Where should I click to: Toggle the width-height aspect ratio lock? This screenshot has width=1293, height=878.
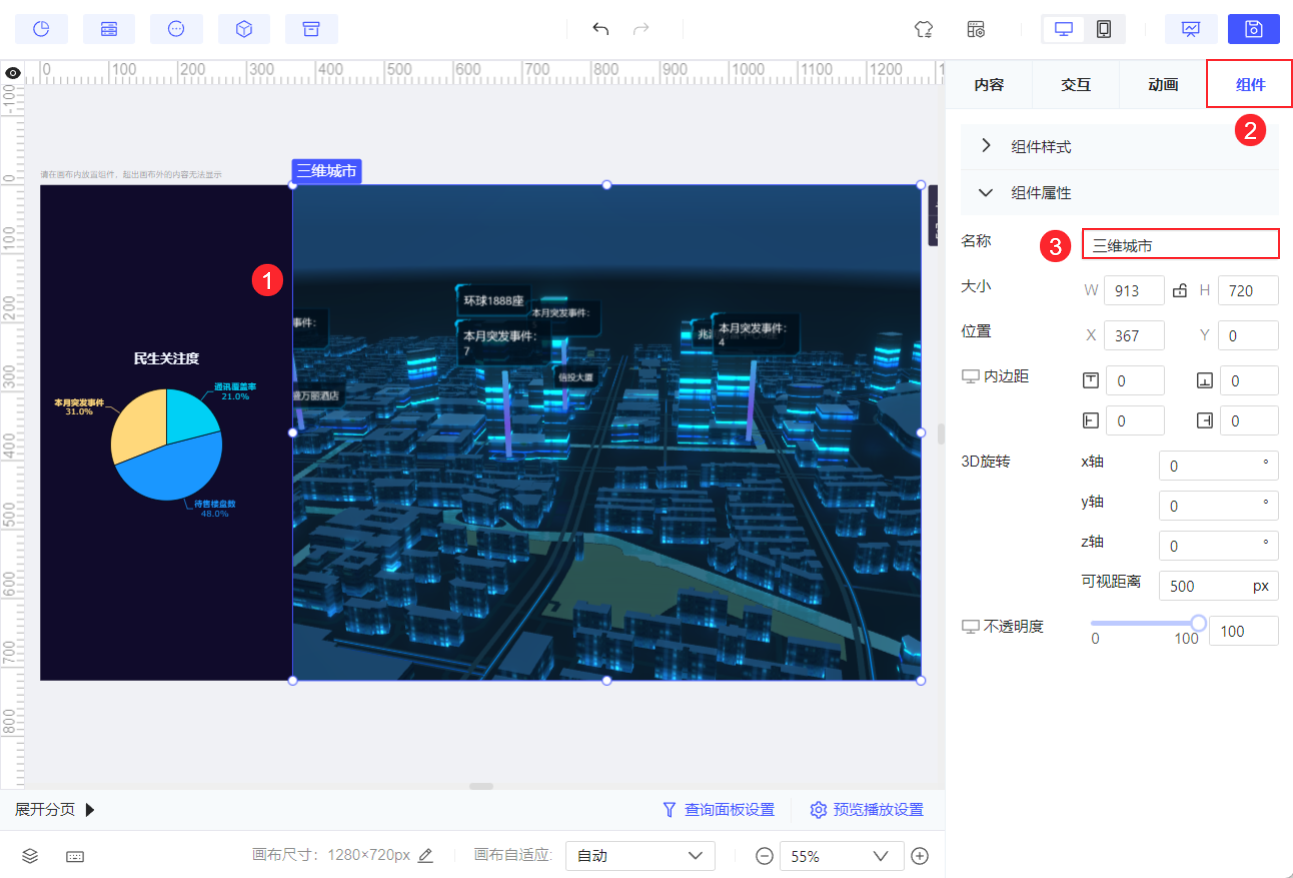1180,291
